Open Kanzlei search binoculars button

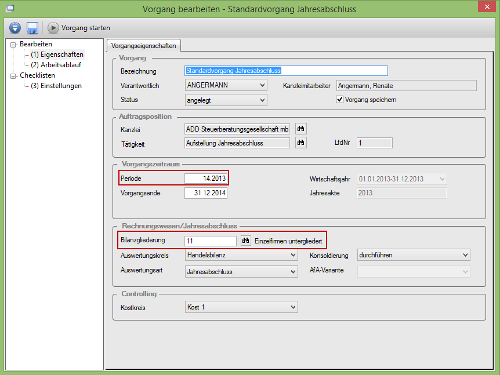click(x=301, y=129)
